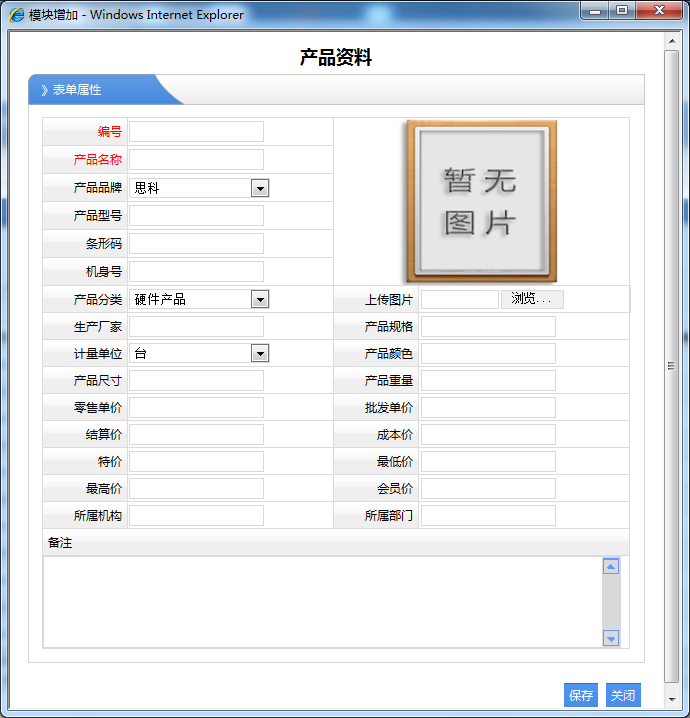Click the Internet Explorer icon in title bar
Viewport: 690px width, 718px height.
[x=17, y=15]
